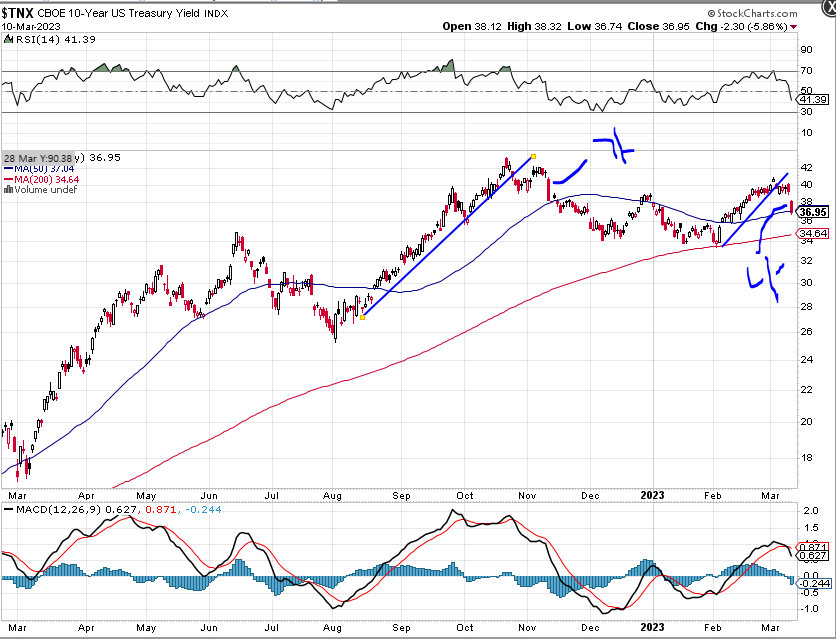
Task: Select the yellow trendline handle near mid-August
Action: click(x=363, y=318)
